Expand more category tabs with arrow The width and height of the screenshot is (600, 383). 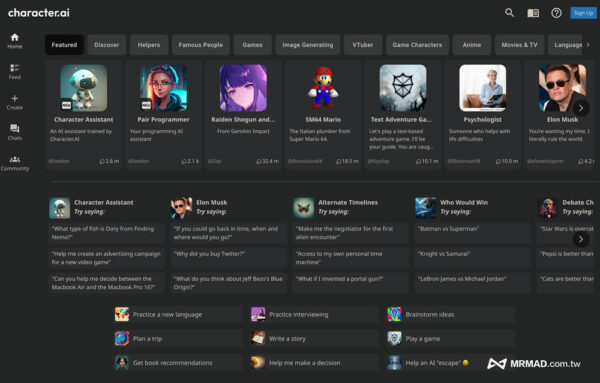(588, 45)
